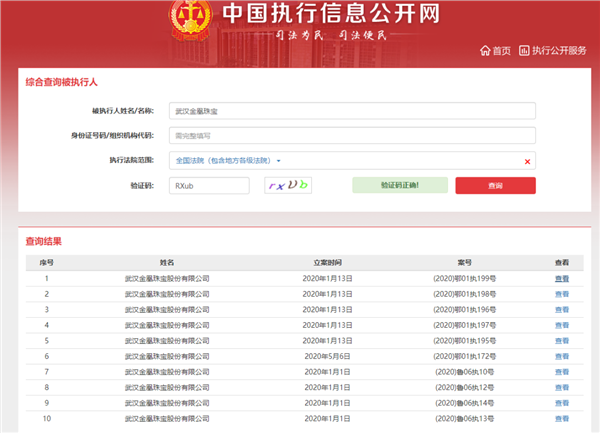
Task: Click the green 验证码正确 status button
Action: click(x=399, y=185)
